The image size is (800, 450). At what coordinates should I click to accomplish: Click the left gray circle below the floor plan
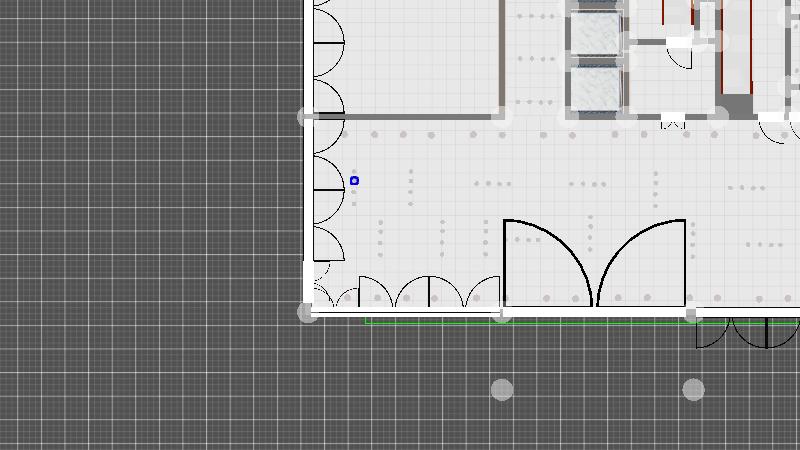tap(502, 389)
